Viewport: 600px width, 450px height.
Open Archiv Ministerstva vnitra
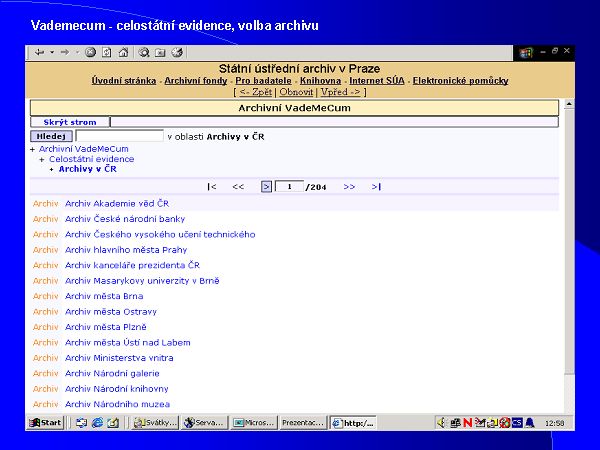click(119, 358)
